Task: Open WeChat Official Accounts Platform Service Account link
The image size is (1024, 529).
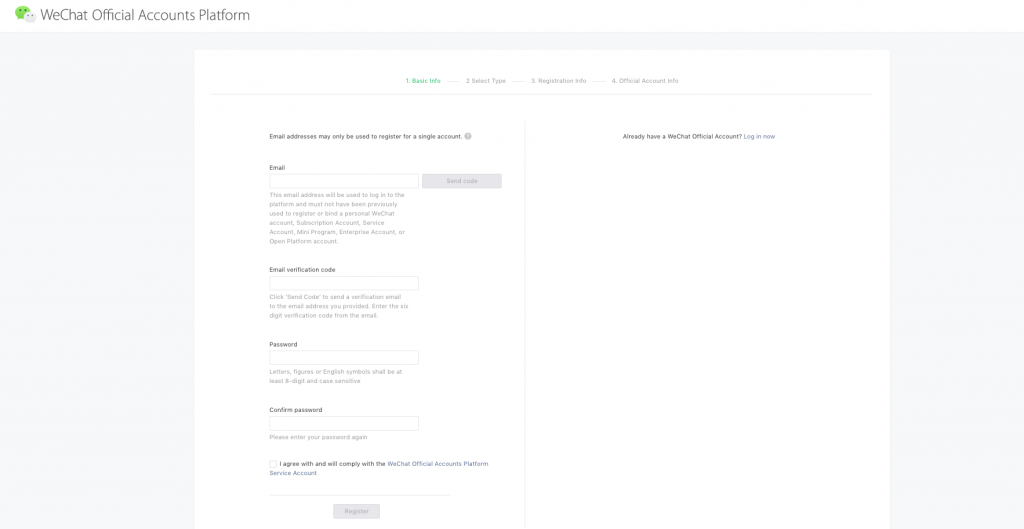Action: [x=379, y=468]
